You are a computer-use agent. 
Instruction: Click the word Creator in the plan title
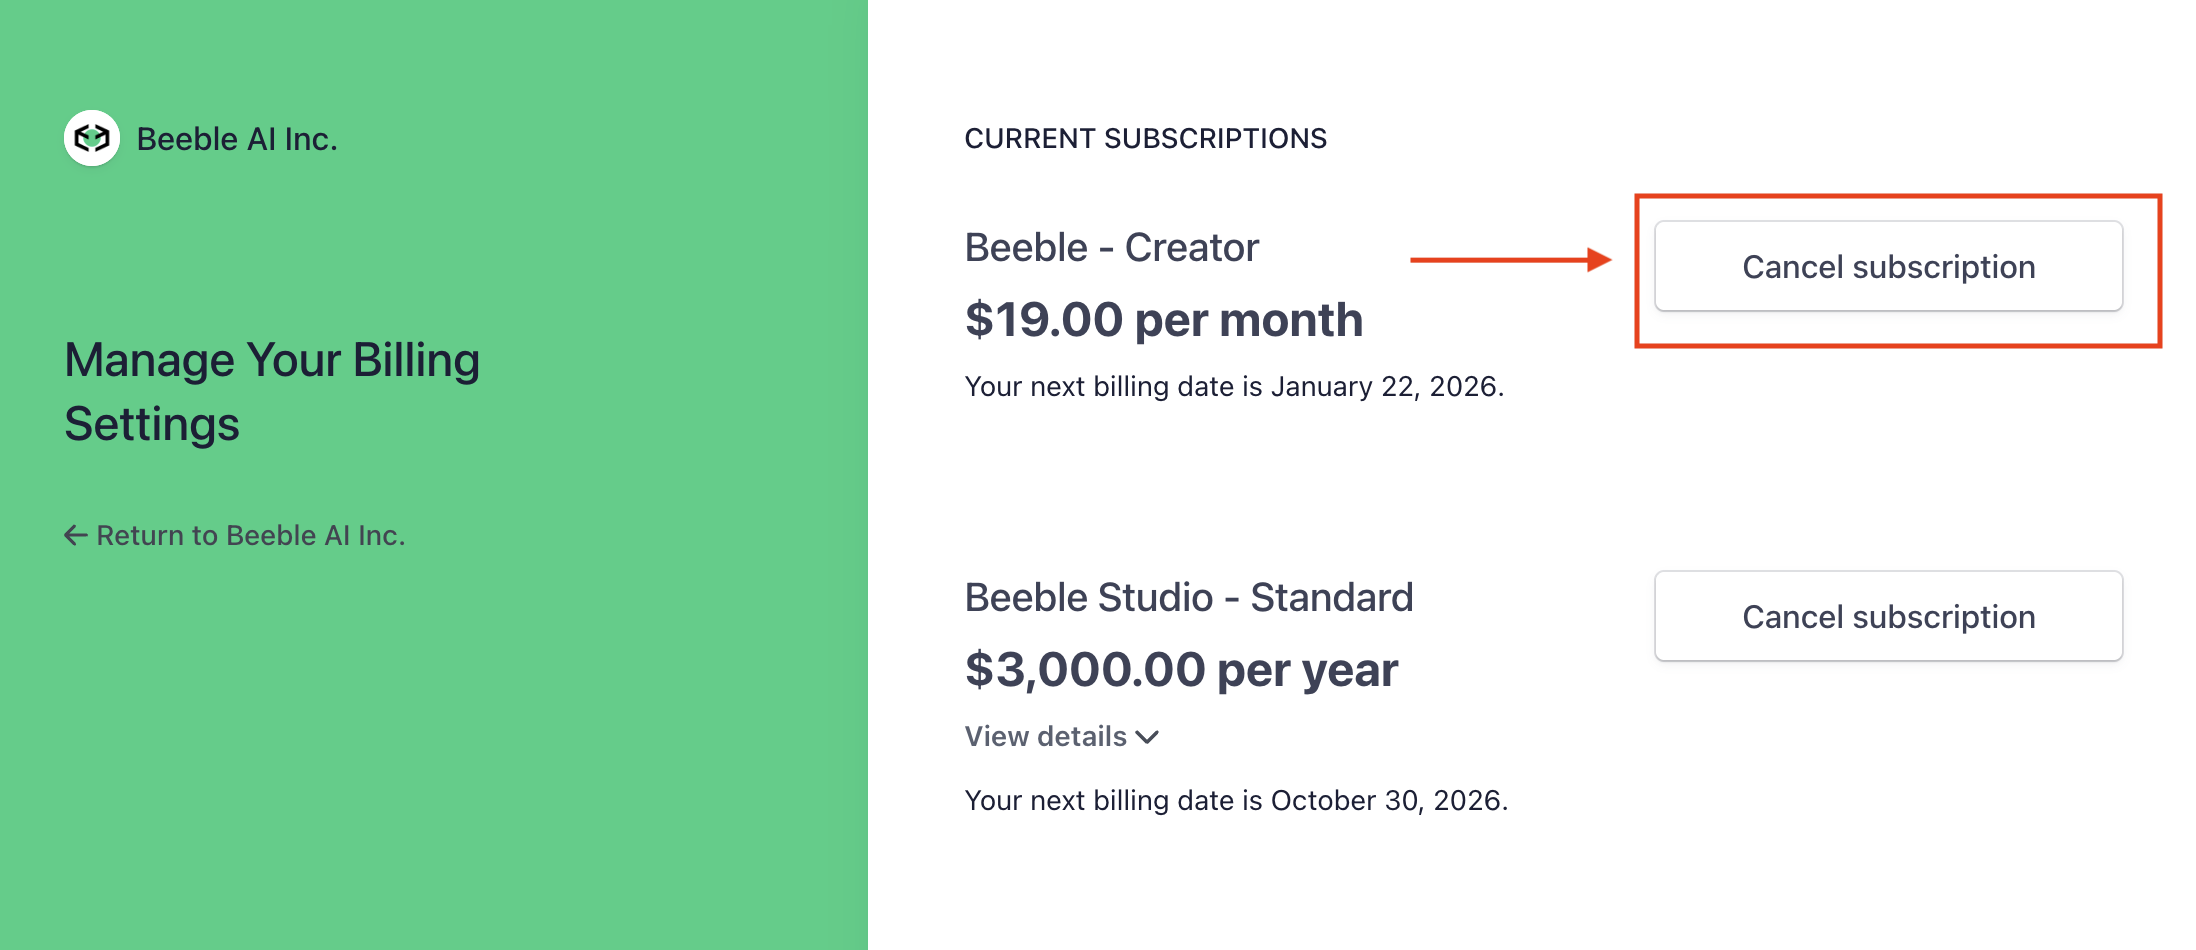coord(1191,248)
